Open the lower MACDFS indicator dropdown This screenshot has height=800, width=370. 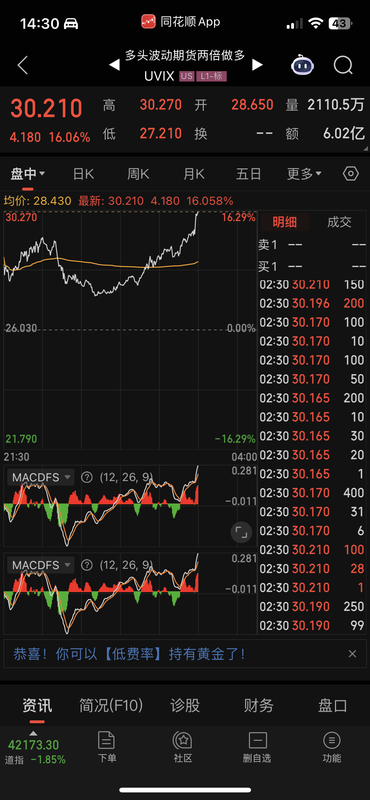[x=40, y=565]
